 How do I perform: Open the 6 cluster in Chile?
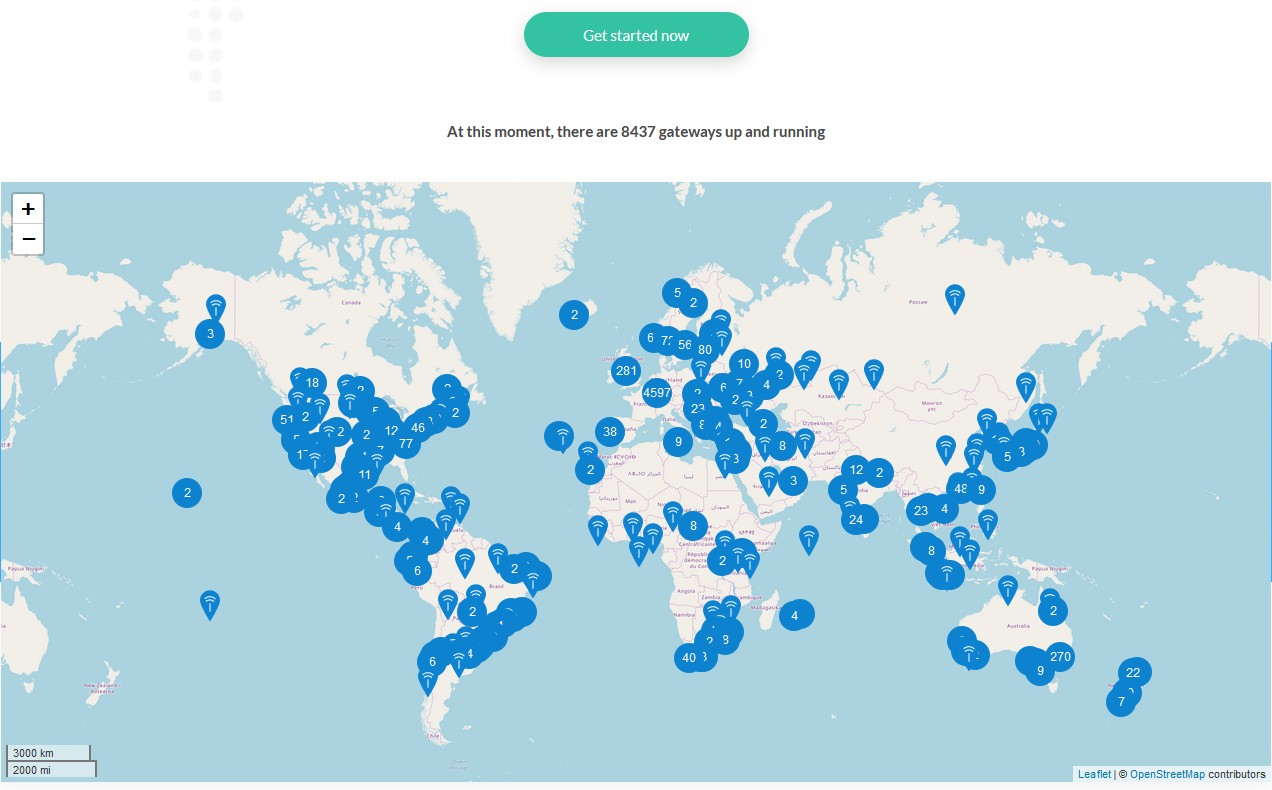tap(432, 661)
